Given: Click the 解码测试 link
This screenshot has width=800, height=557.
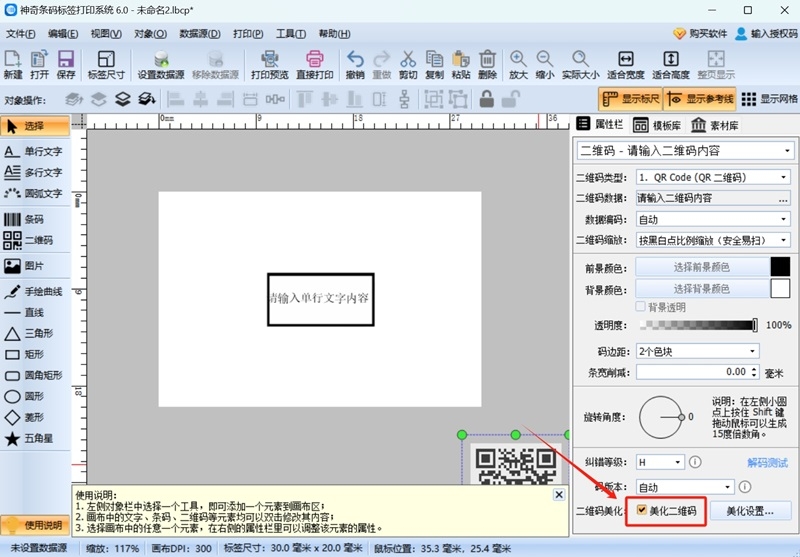Looking at the screenshot, I should [x=768, y=462].
